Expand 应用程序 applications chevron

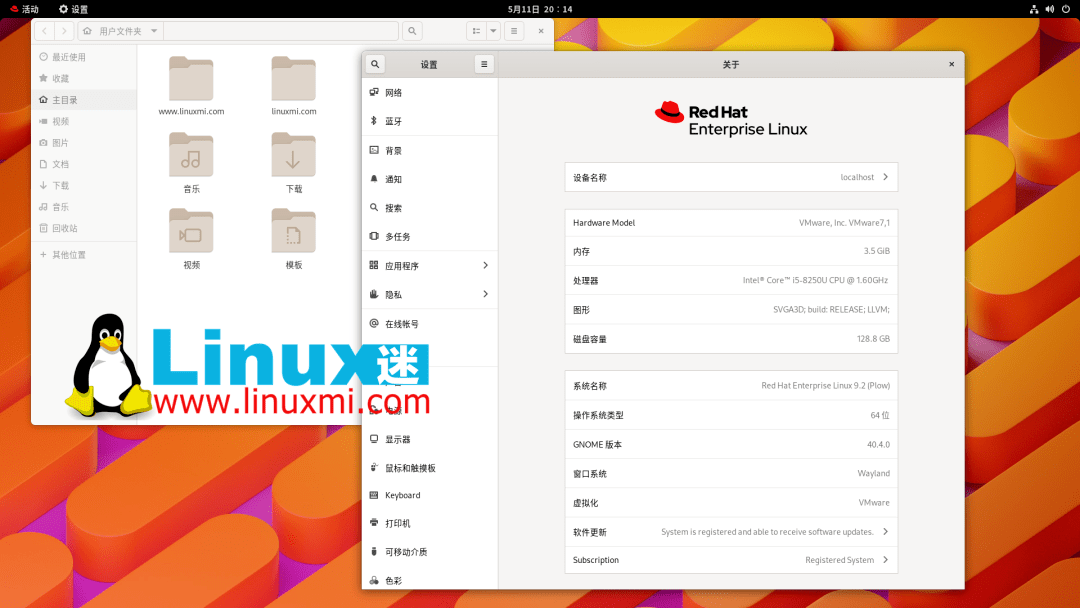[x=486, y=265]
